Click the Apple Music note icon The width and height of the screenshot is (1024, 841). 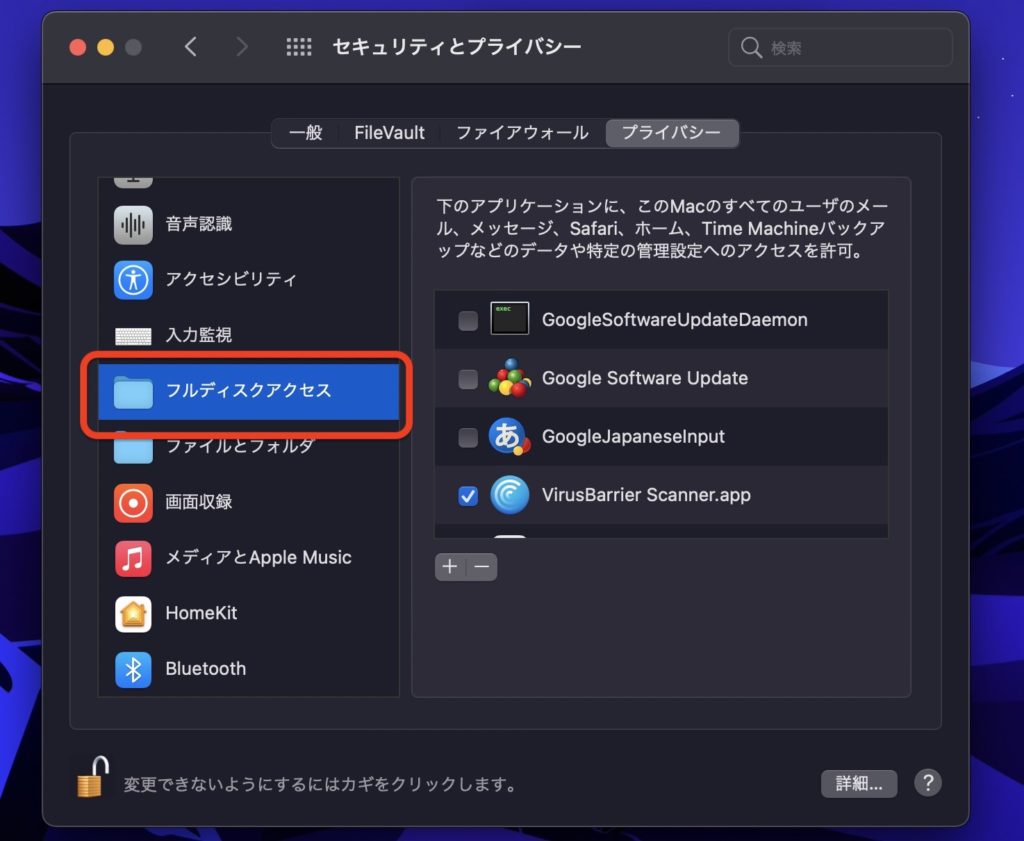point(133,558)
